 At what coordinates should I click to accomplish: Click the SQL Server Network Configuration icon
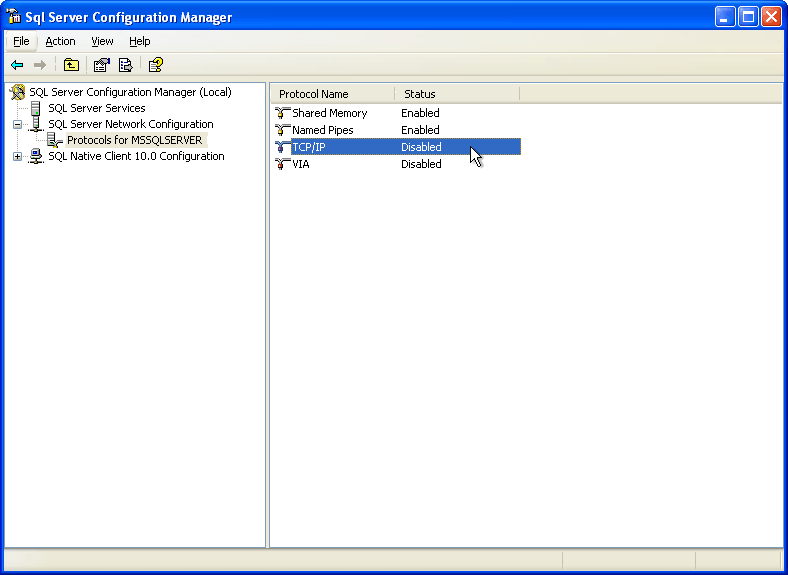(36, 124)
